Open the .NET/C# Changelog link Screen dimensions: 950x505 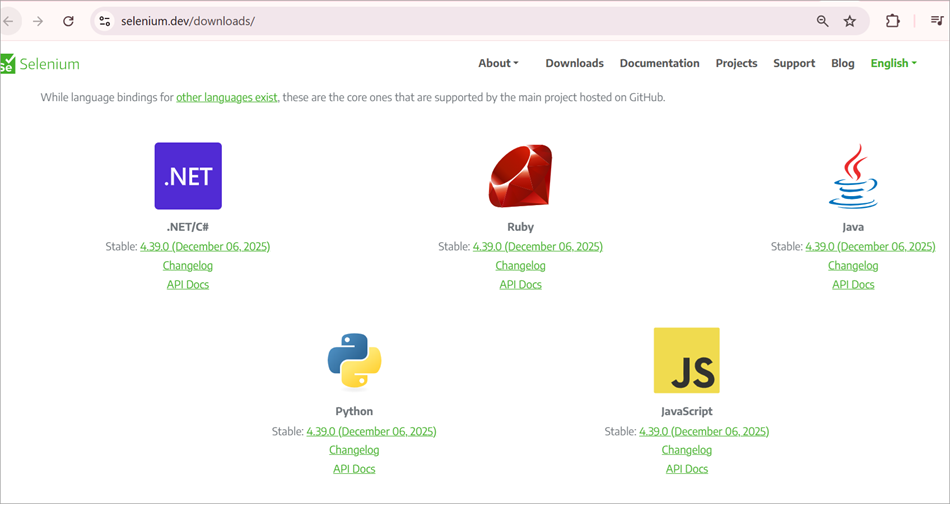[188, 265]
